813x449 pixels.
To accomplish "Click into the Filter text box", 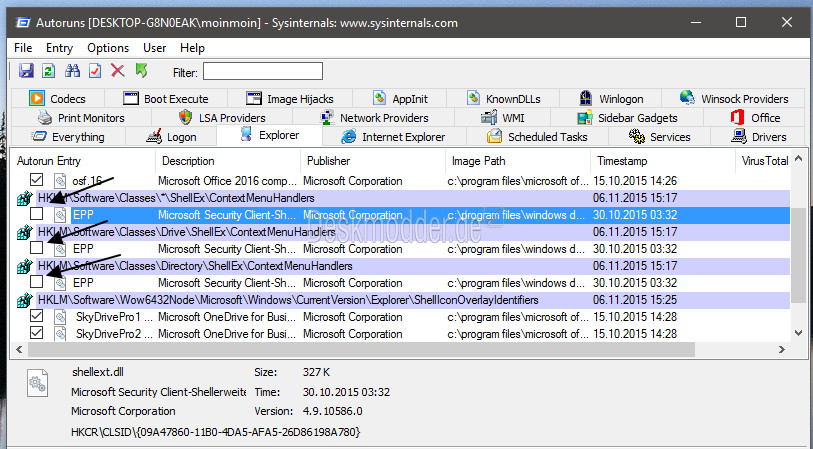I will [263, 71].
